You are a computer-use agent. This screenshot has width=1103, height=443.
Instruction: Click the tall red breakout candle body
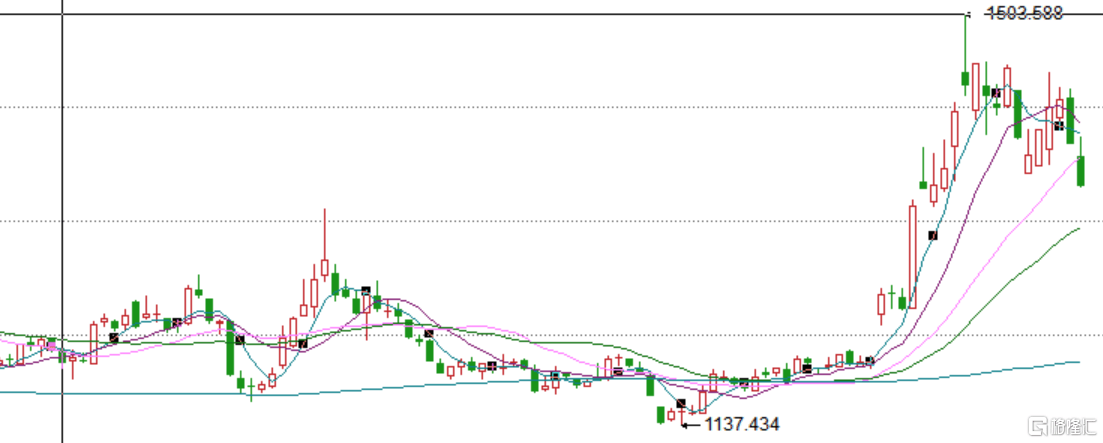tap(912, 255)
